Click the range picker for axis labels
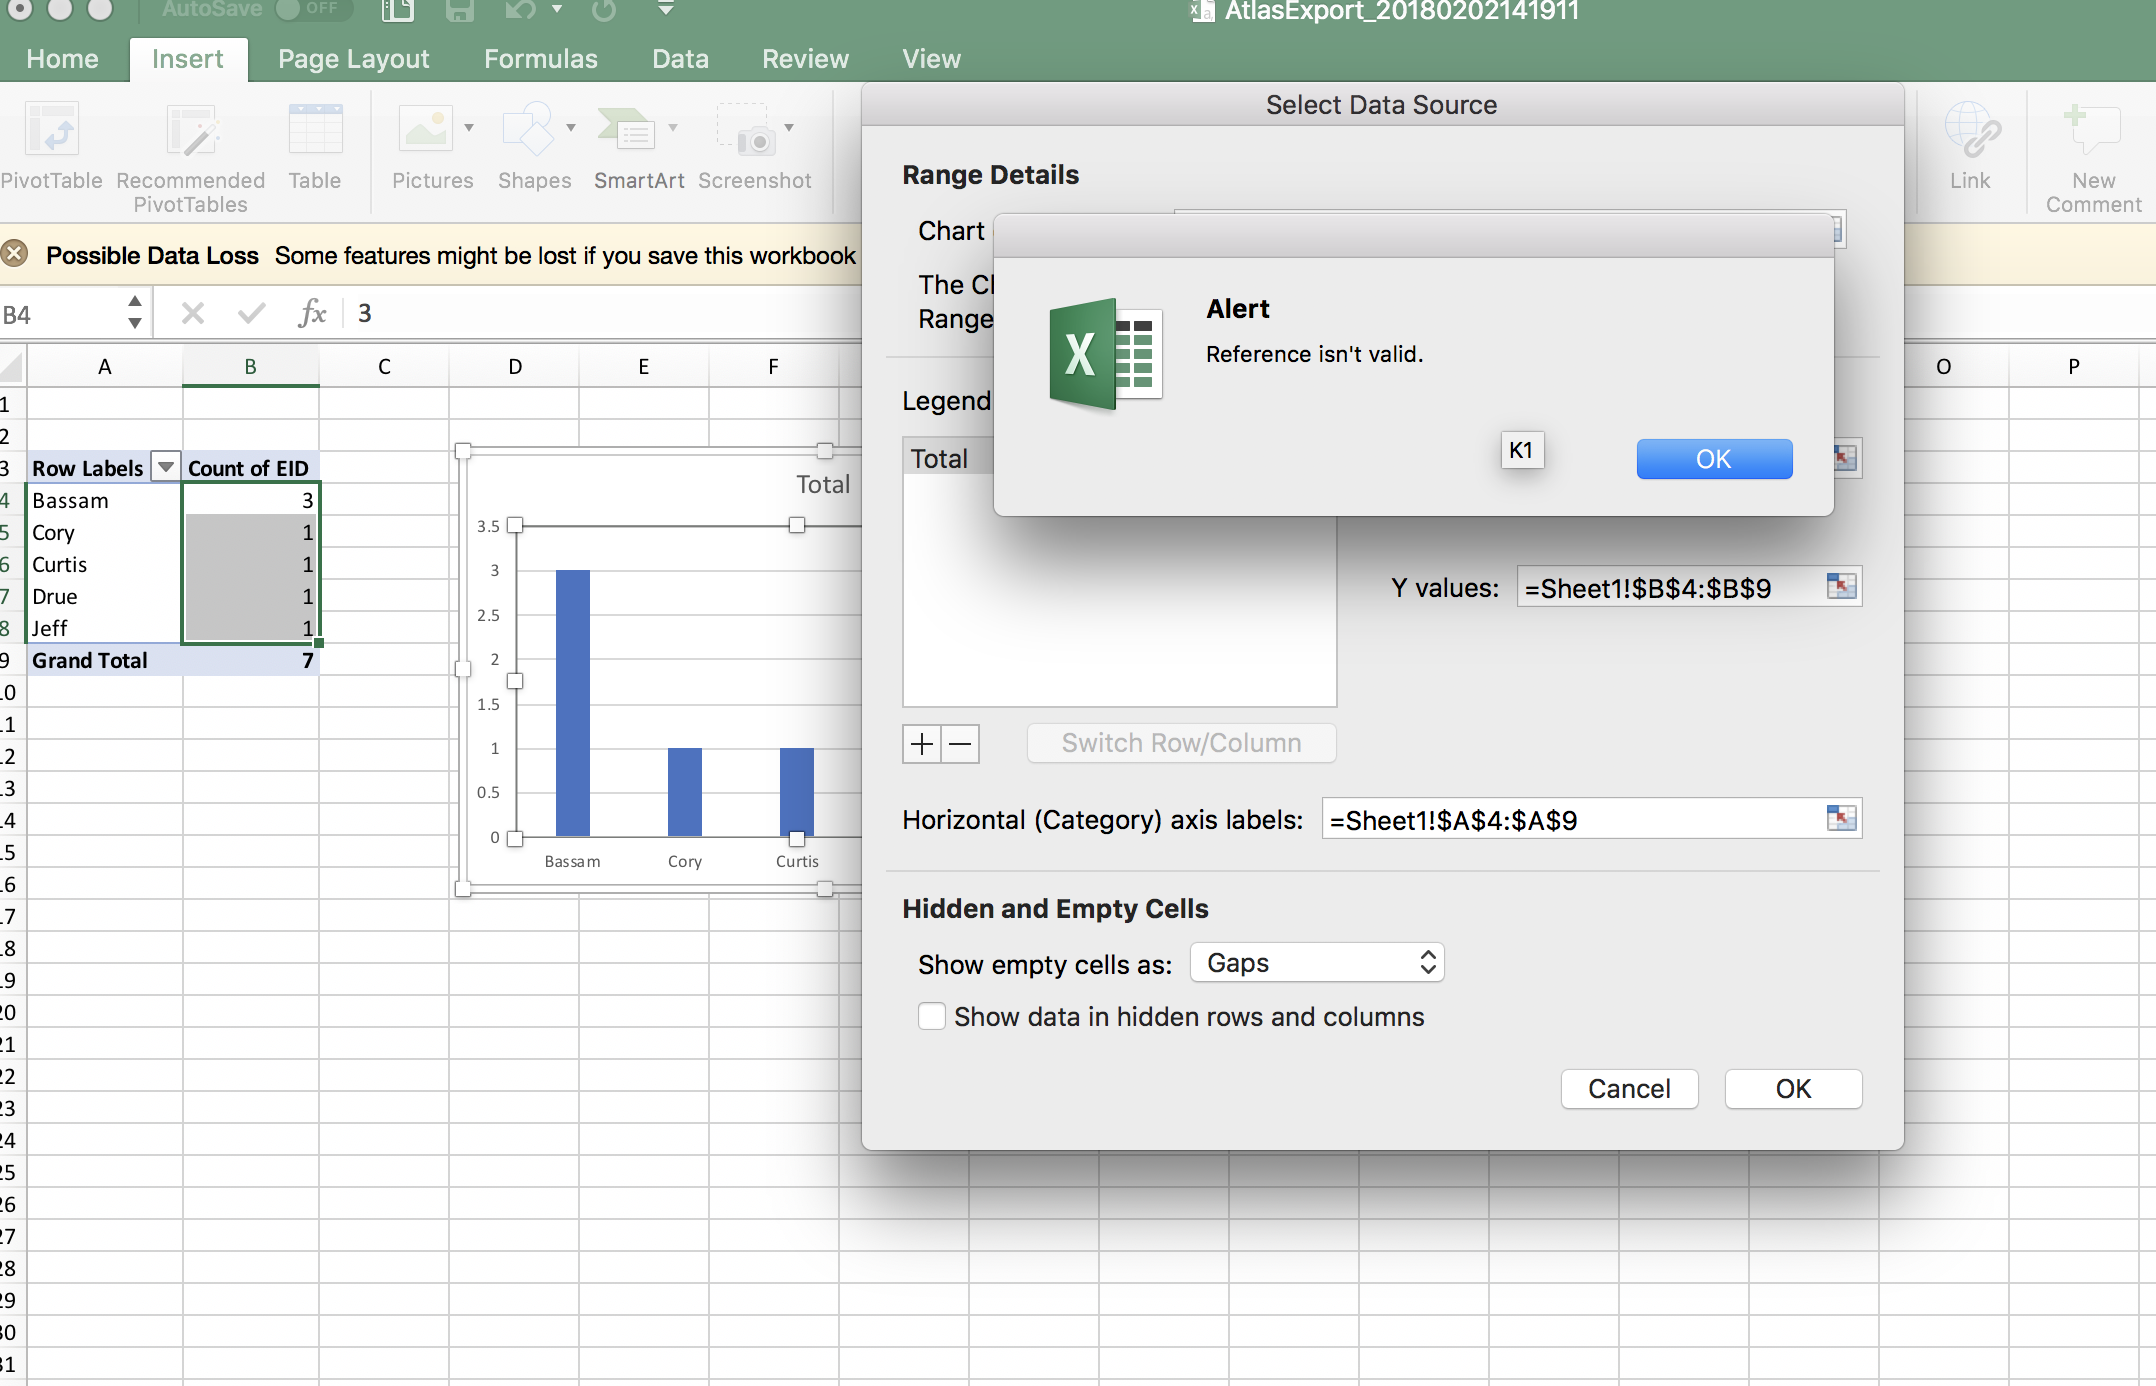2156x1386 pixels. click(1841, 818)
